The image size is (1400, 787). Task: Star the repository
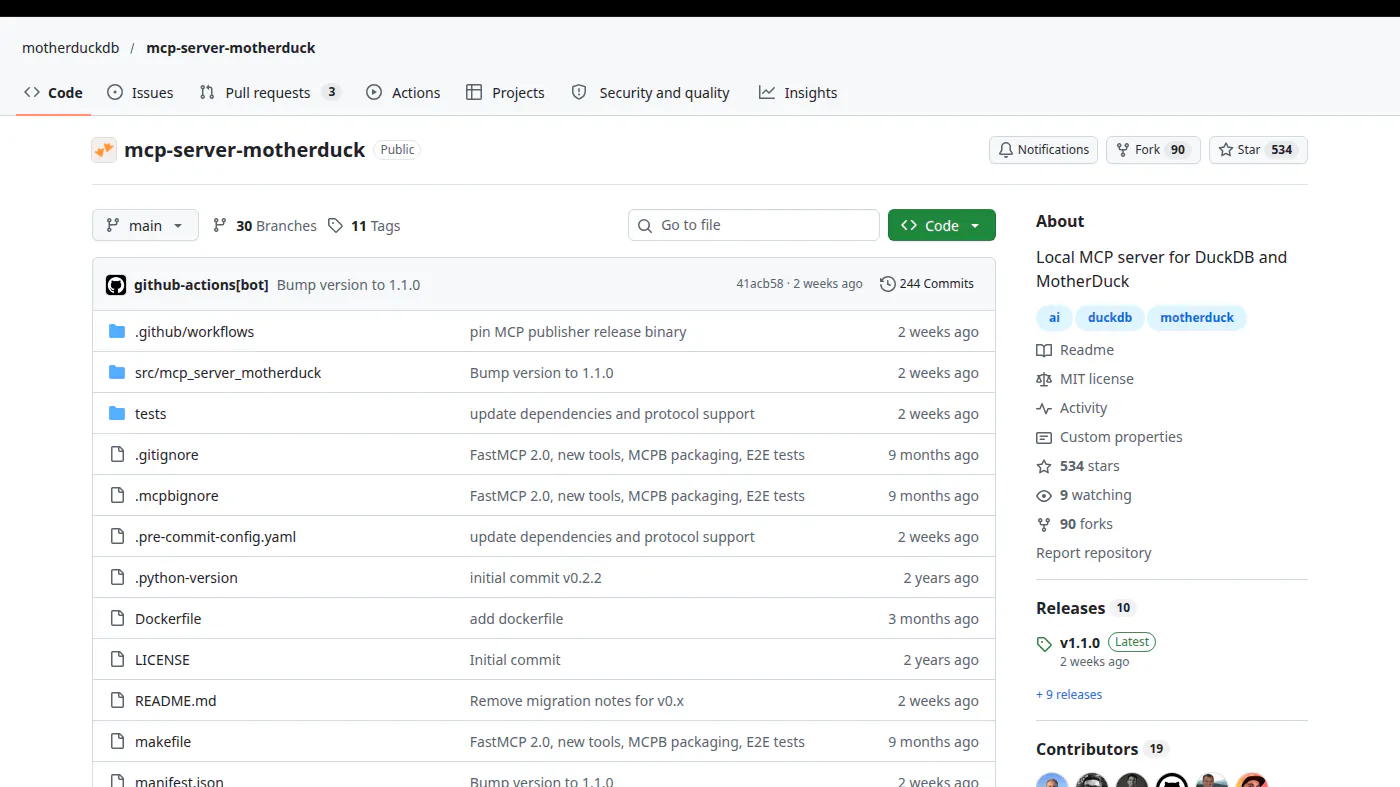(x=1258, y=150)
